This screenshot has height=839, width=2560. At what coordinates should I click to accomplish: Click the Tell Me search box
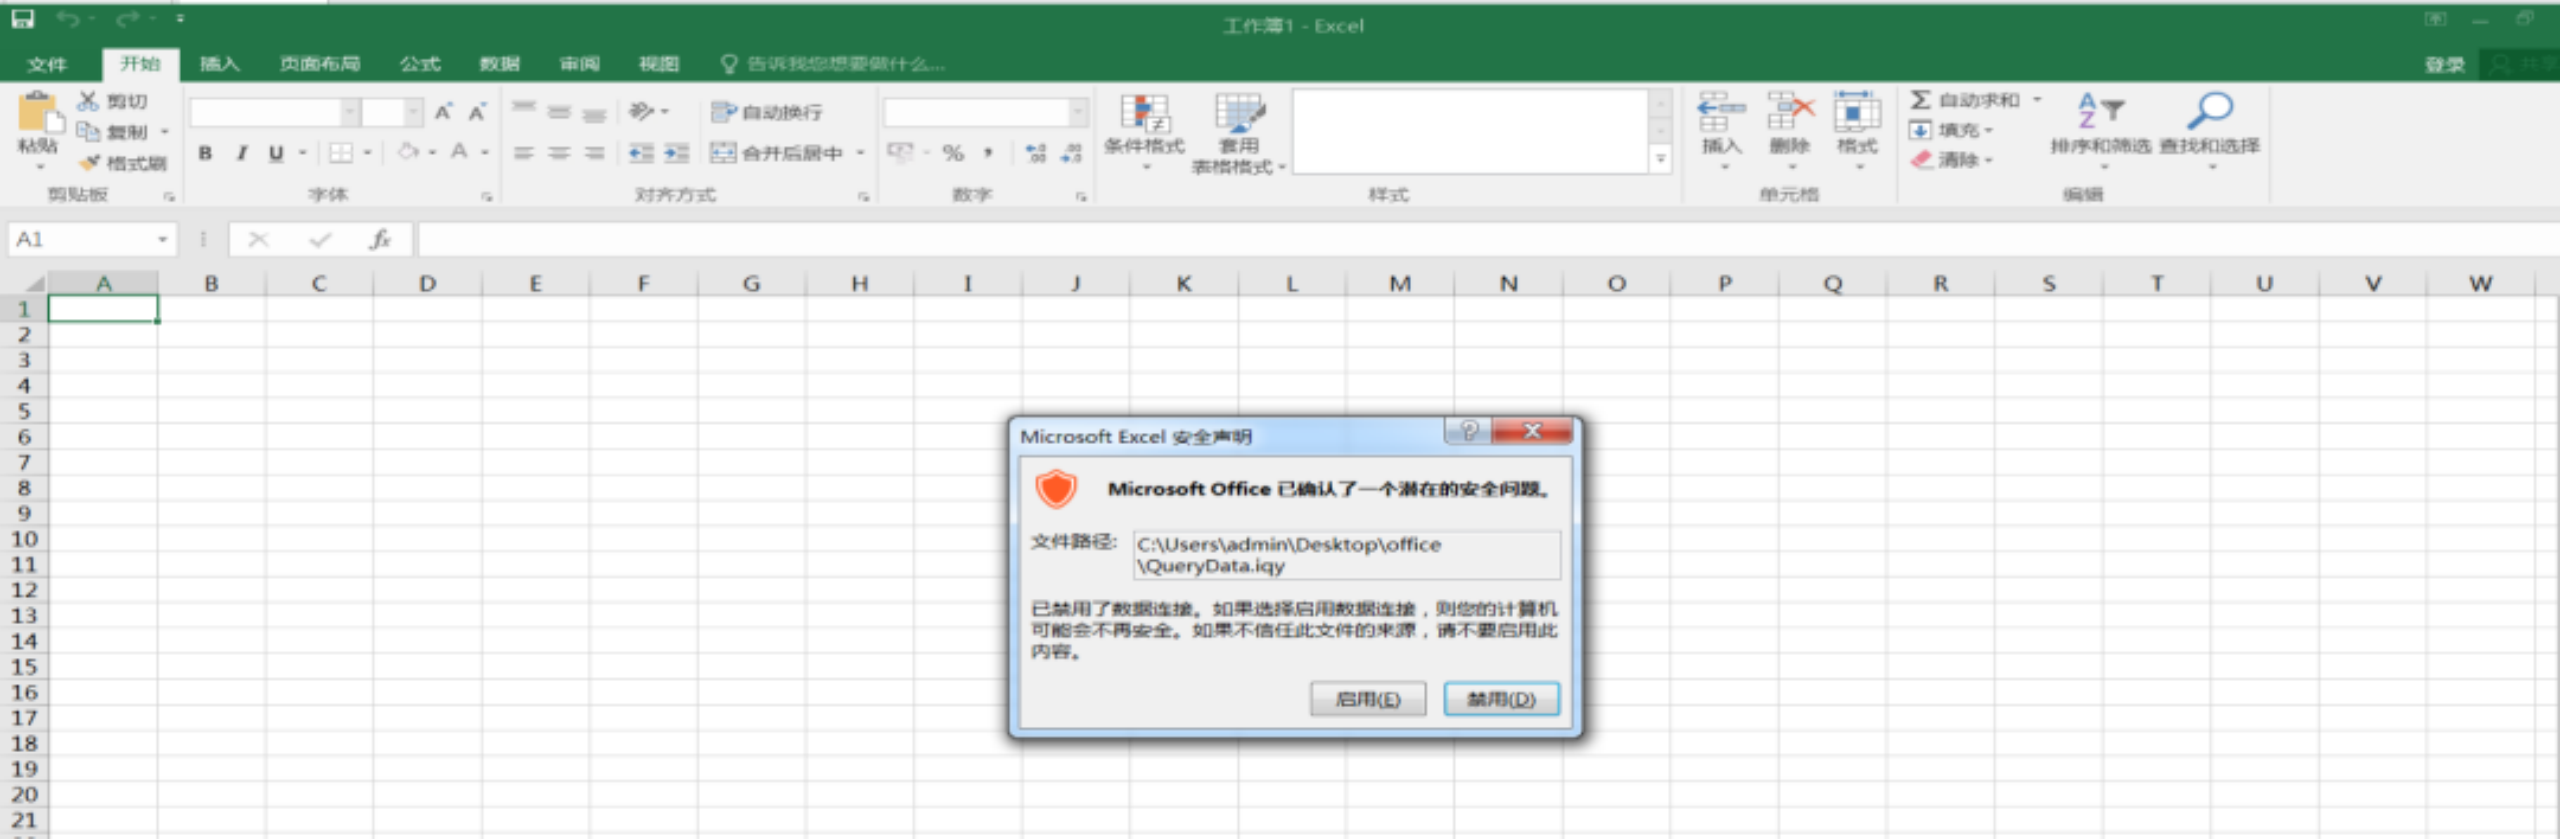click(x=833, y=64)
